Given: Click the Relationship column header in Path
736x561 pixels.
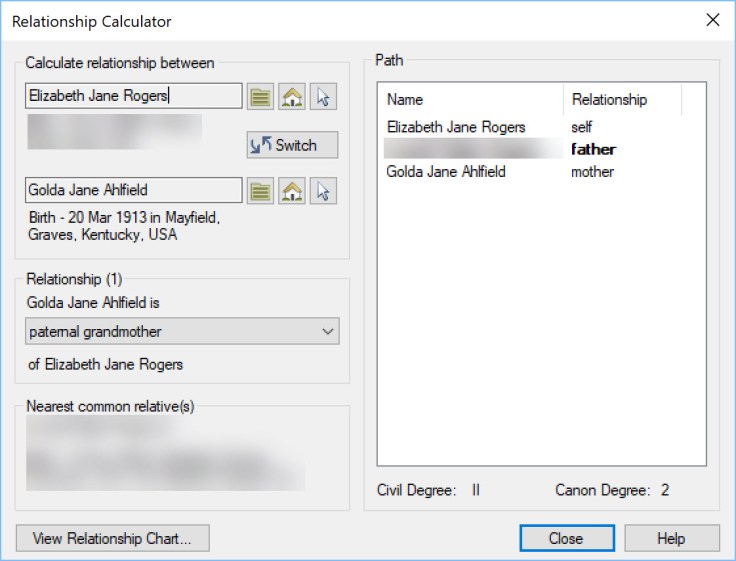Looking at the screenshot, I should click(621, 100).
